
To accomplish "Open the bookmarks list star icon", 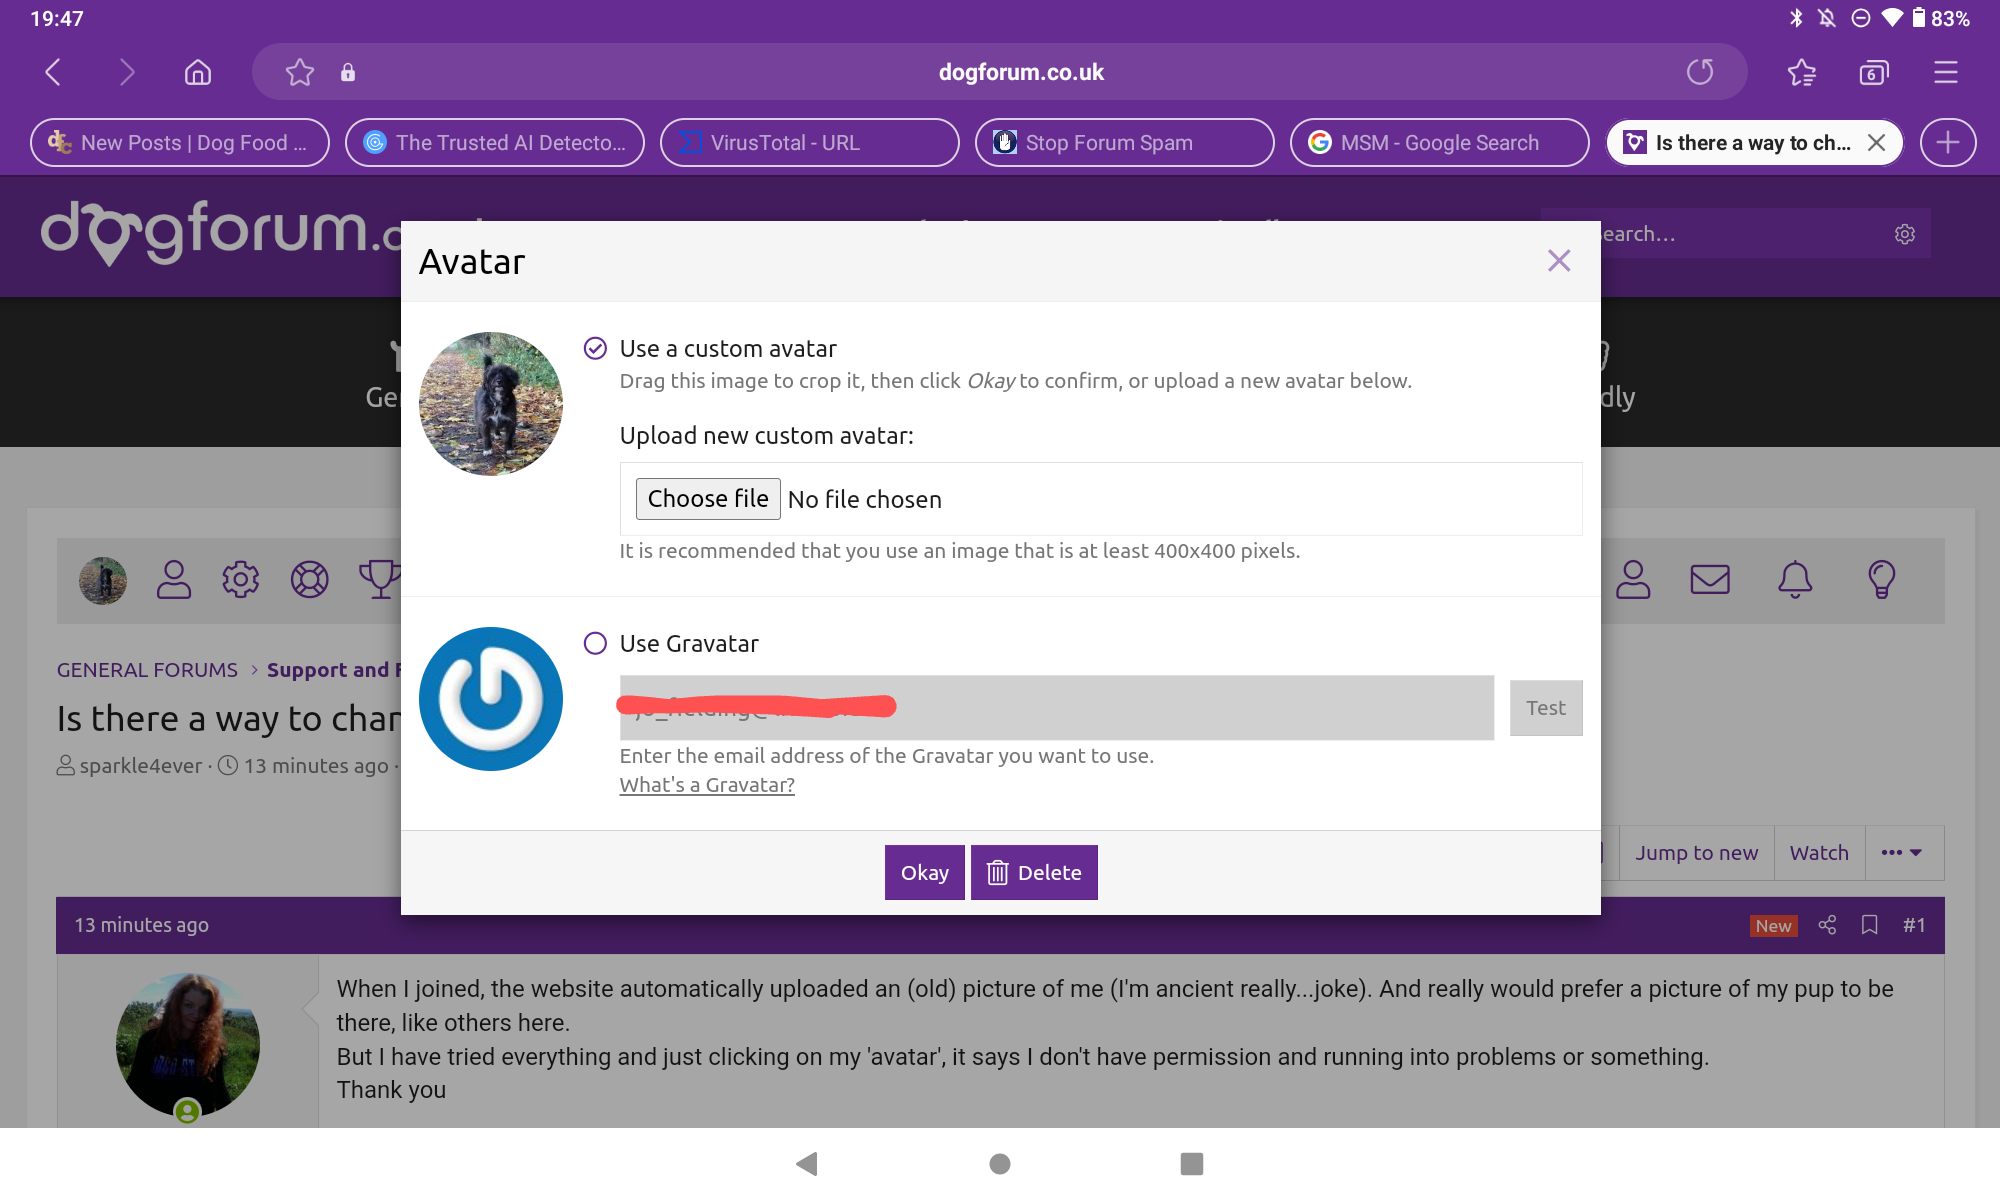I will coord(1802,72).
